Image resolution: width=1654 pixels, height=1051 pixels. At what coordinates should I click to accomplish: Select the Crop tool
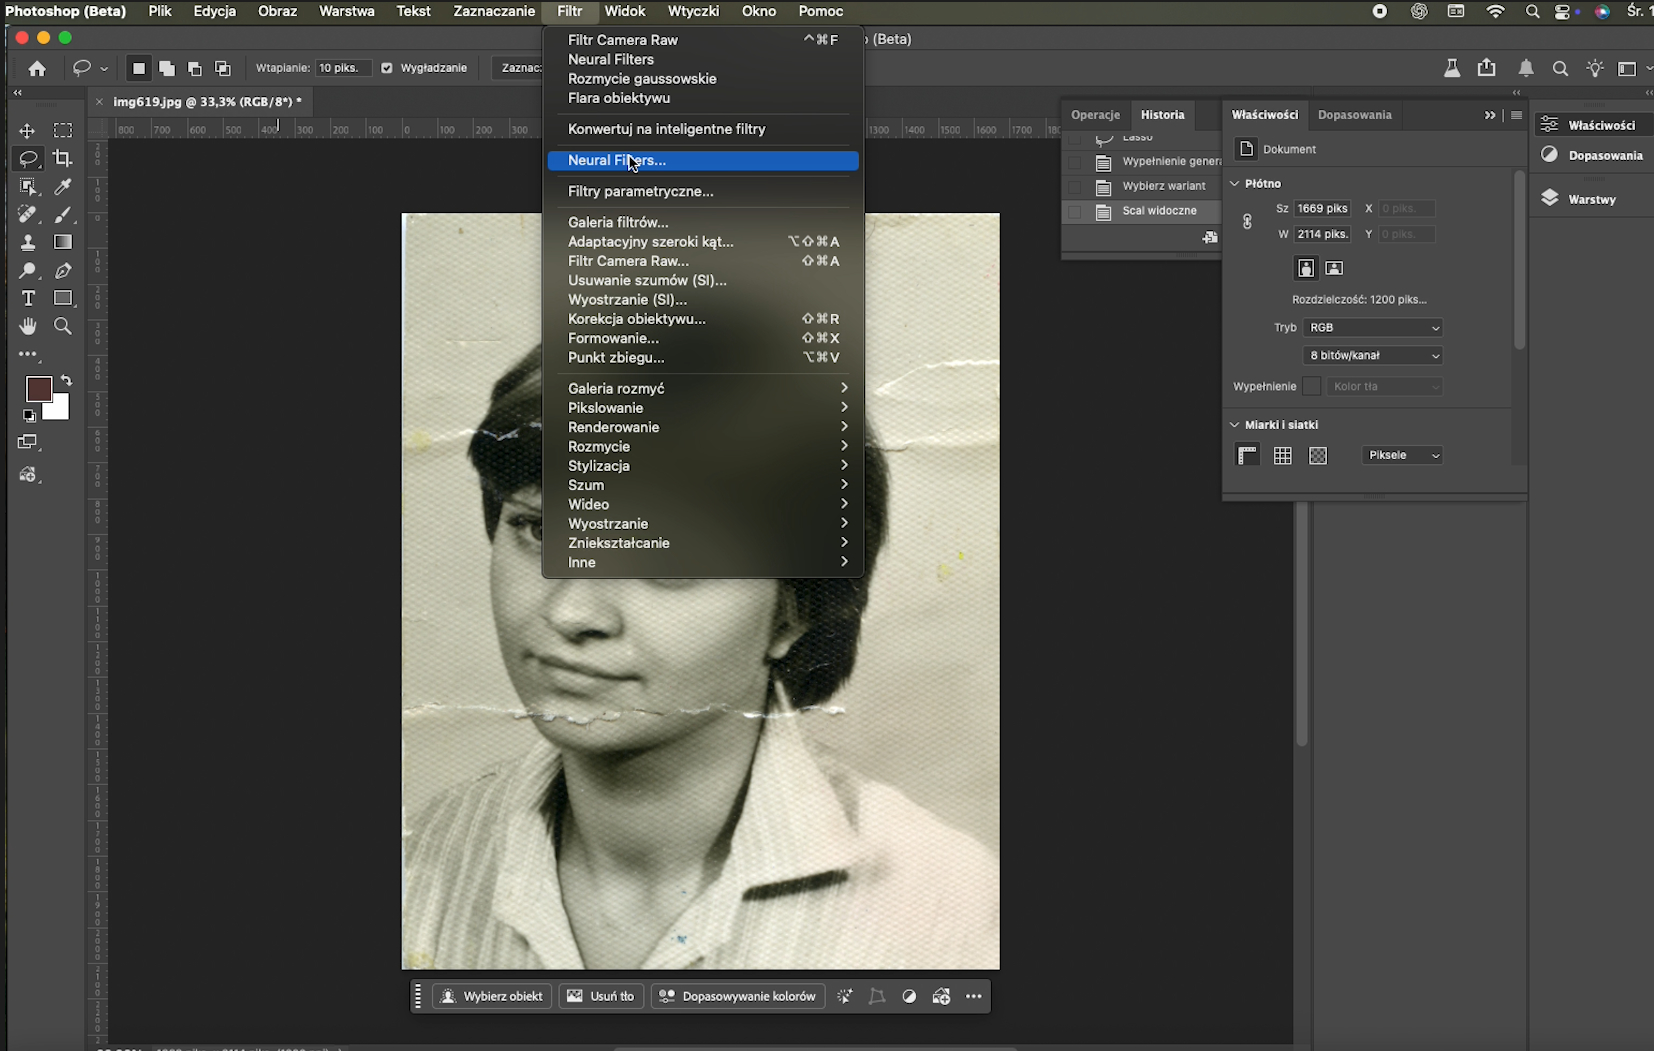click(63, 159)
